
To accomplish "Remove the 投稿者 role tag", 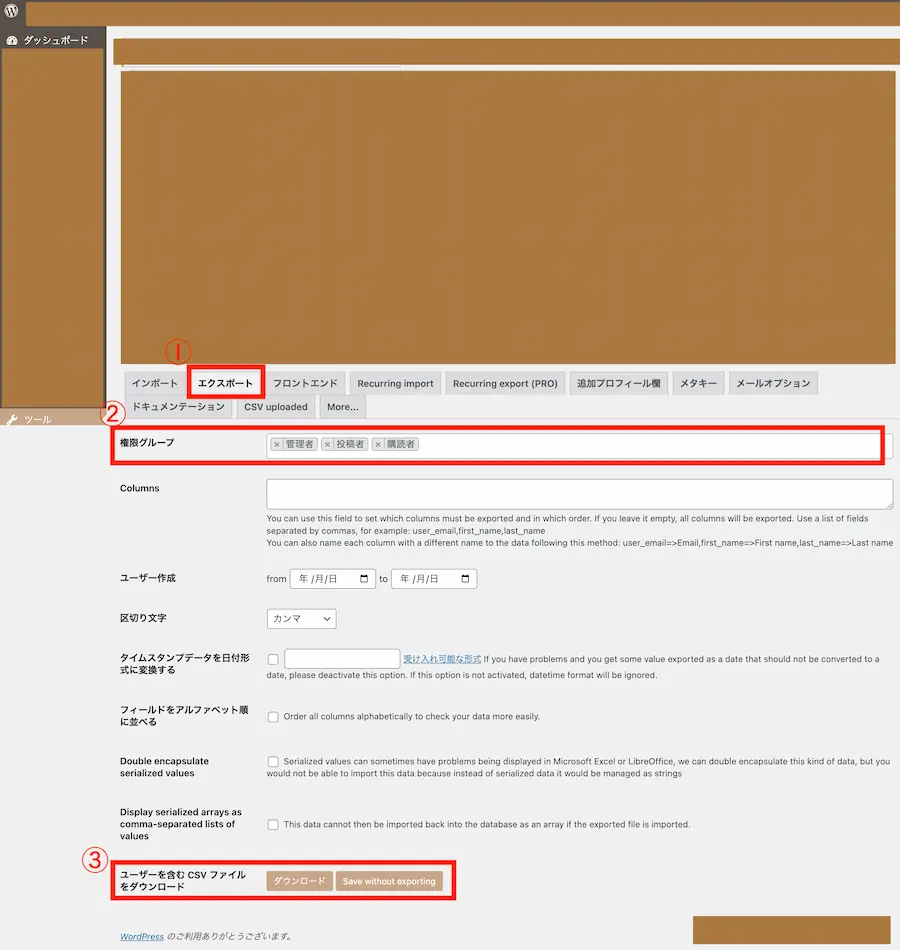I will [327, 444].
